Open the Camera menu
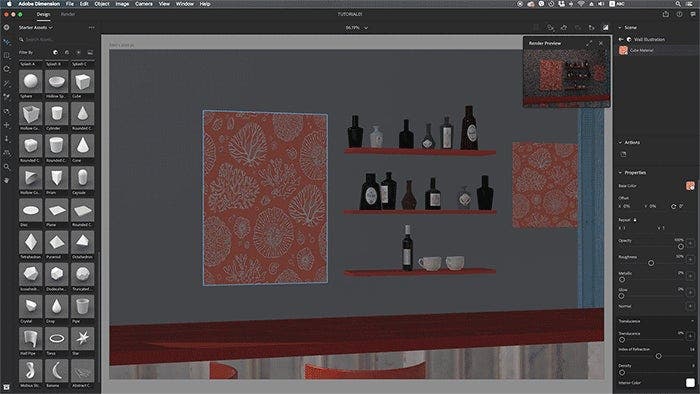Screen dimensions: 700x394 pyautogui.click(x=144, y=4)
